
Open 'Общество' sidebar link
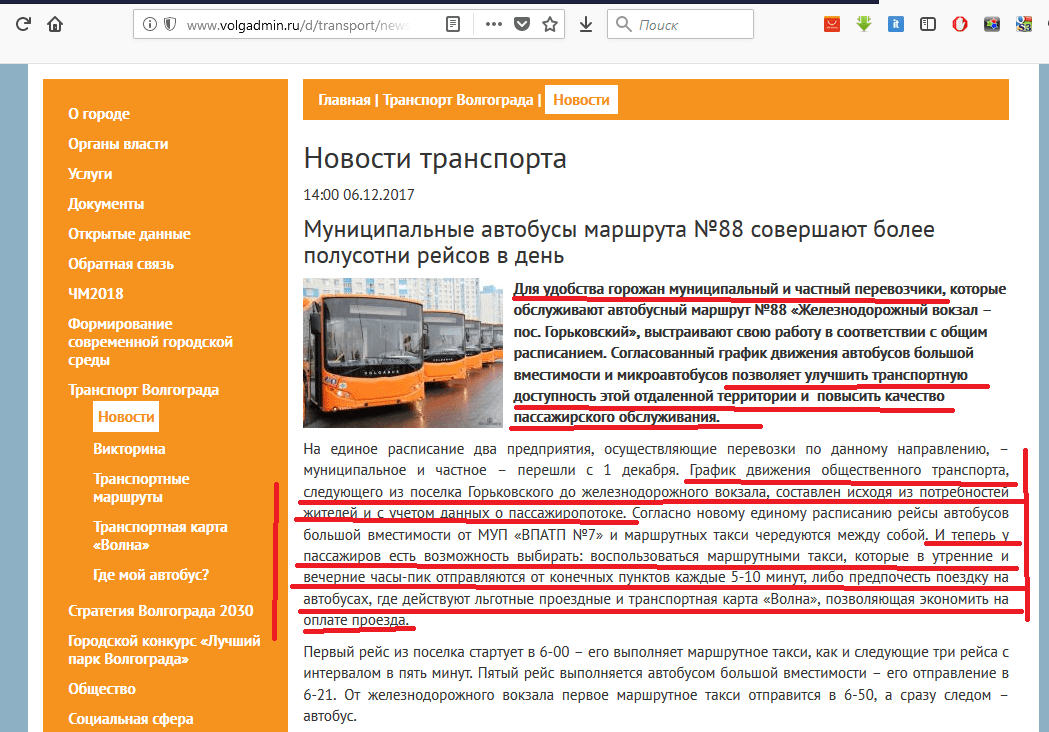click(102, 689)
